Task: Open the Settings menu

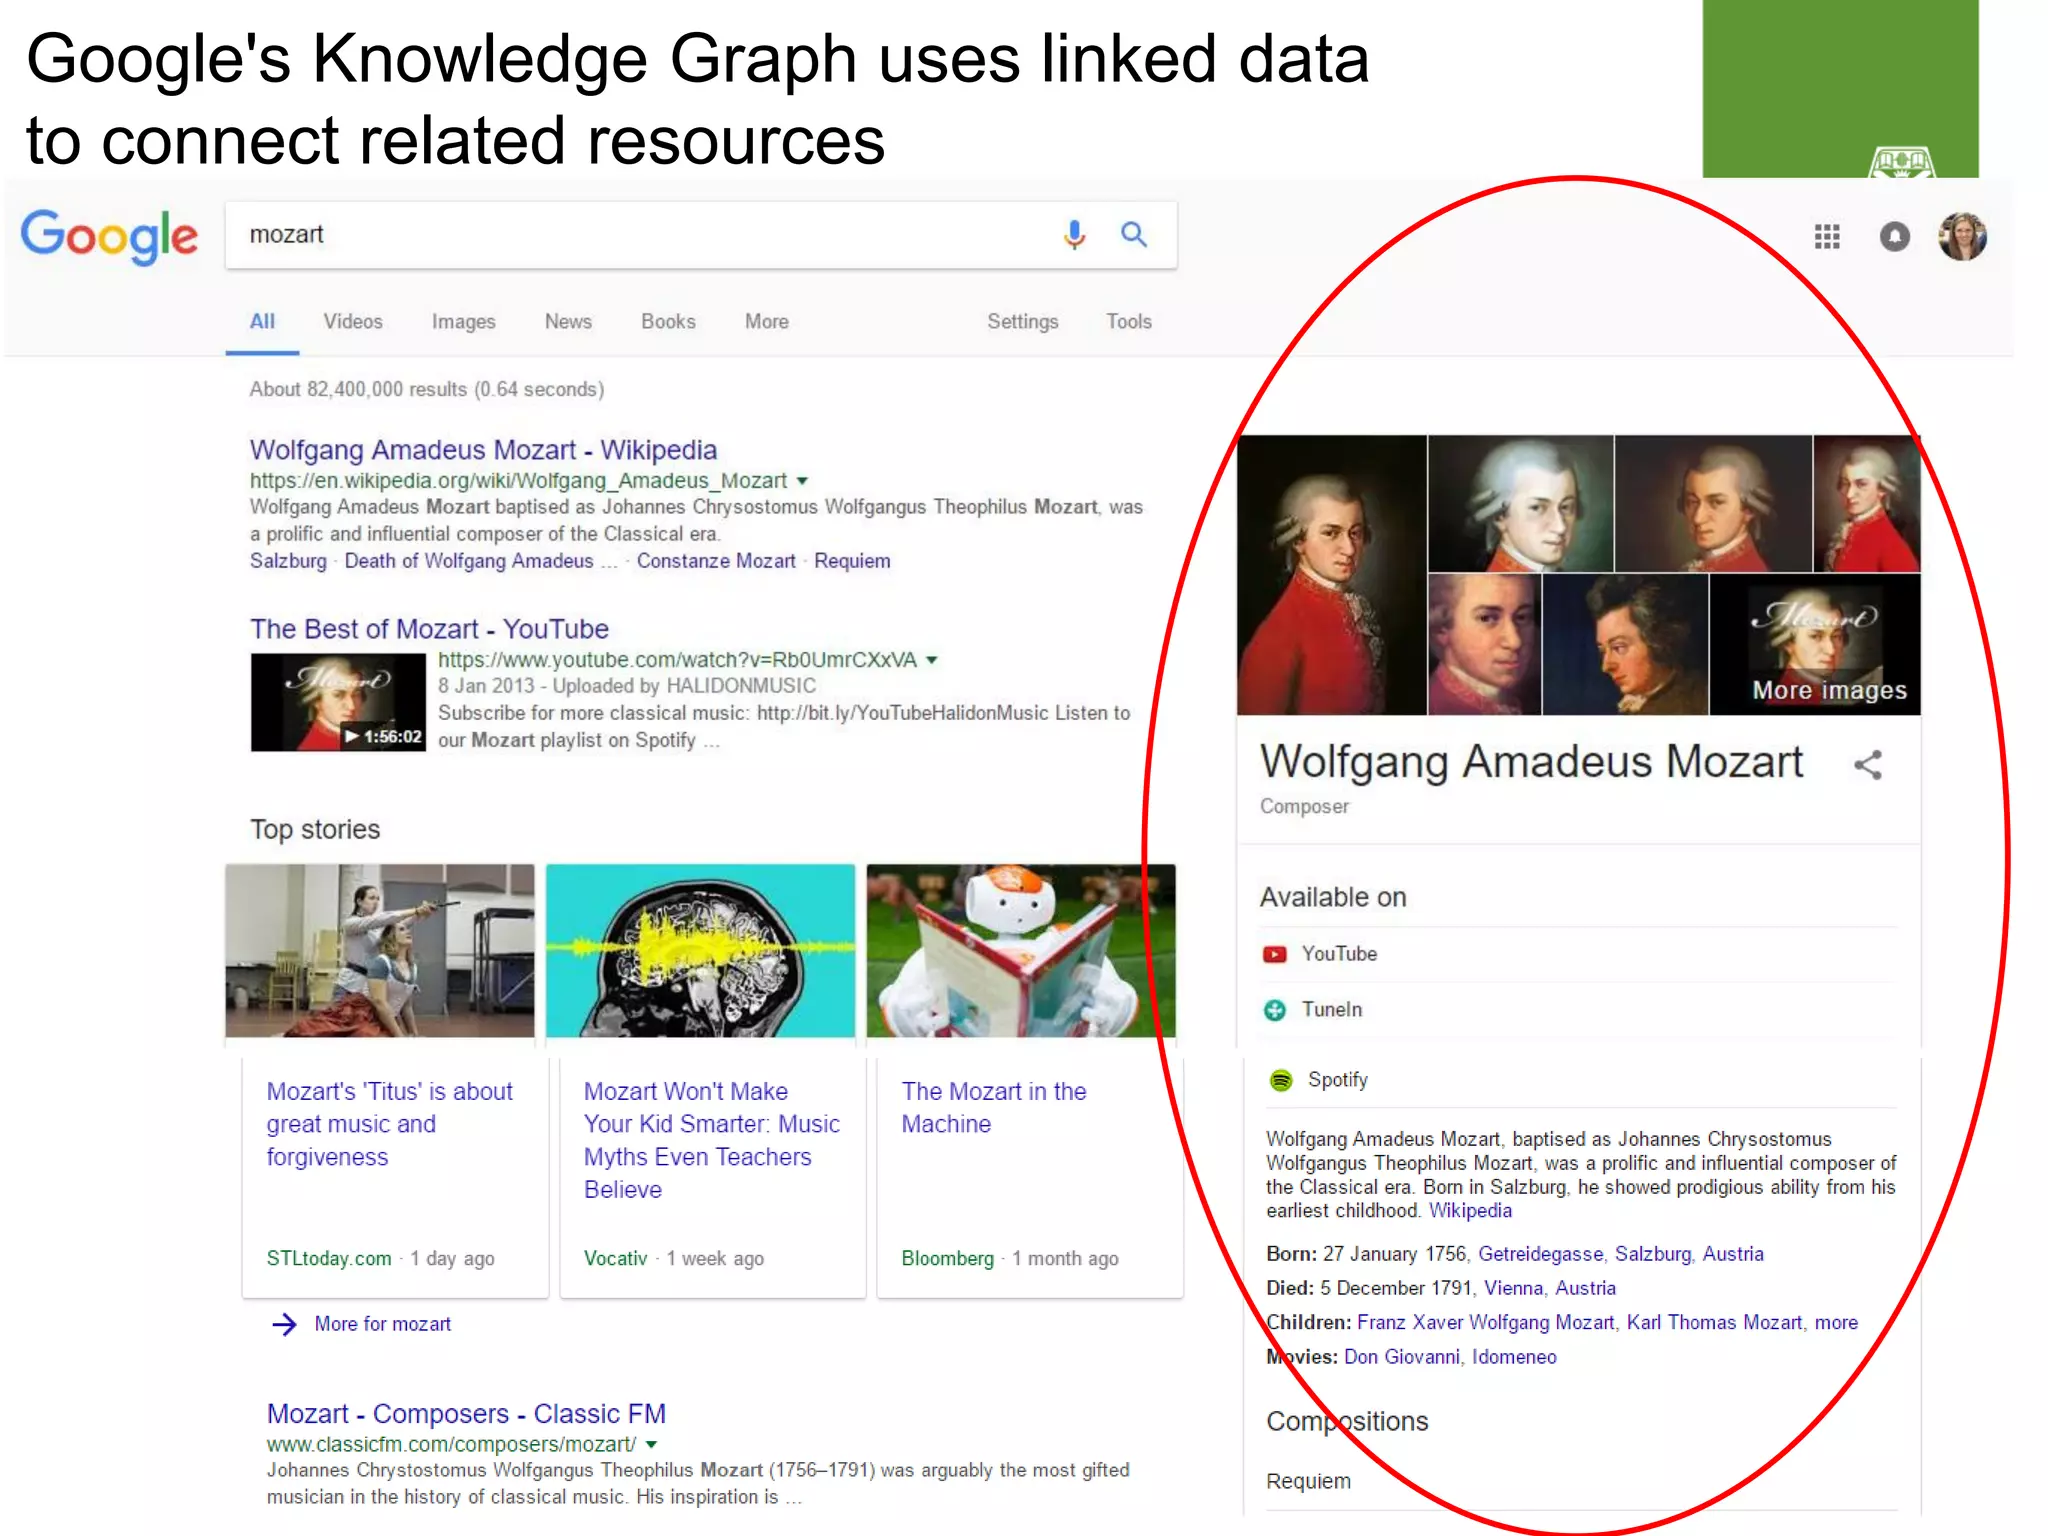Action: click(x=1023, y=322)
